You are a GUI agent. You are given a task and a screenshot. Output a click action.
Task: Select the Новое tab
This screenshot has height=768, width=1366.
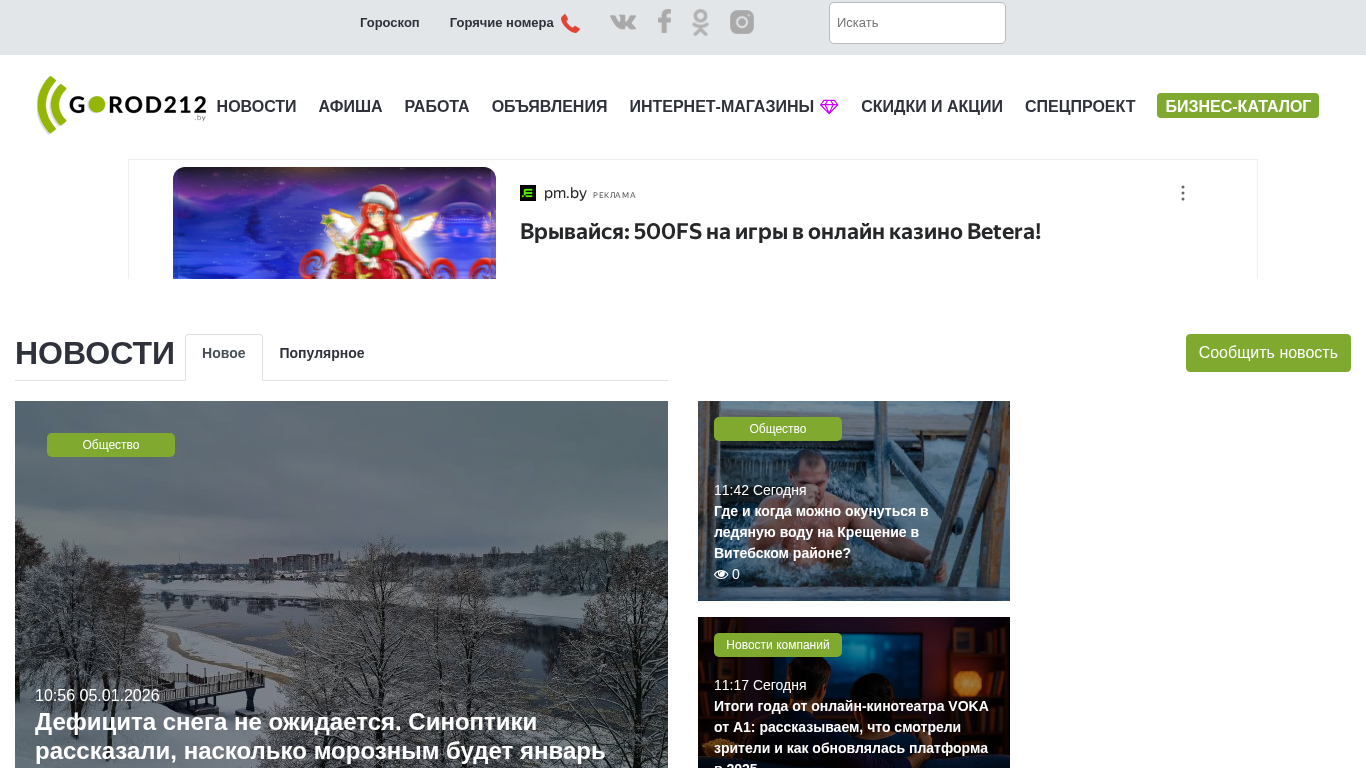[x=224, y=354]
